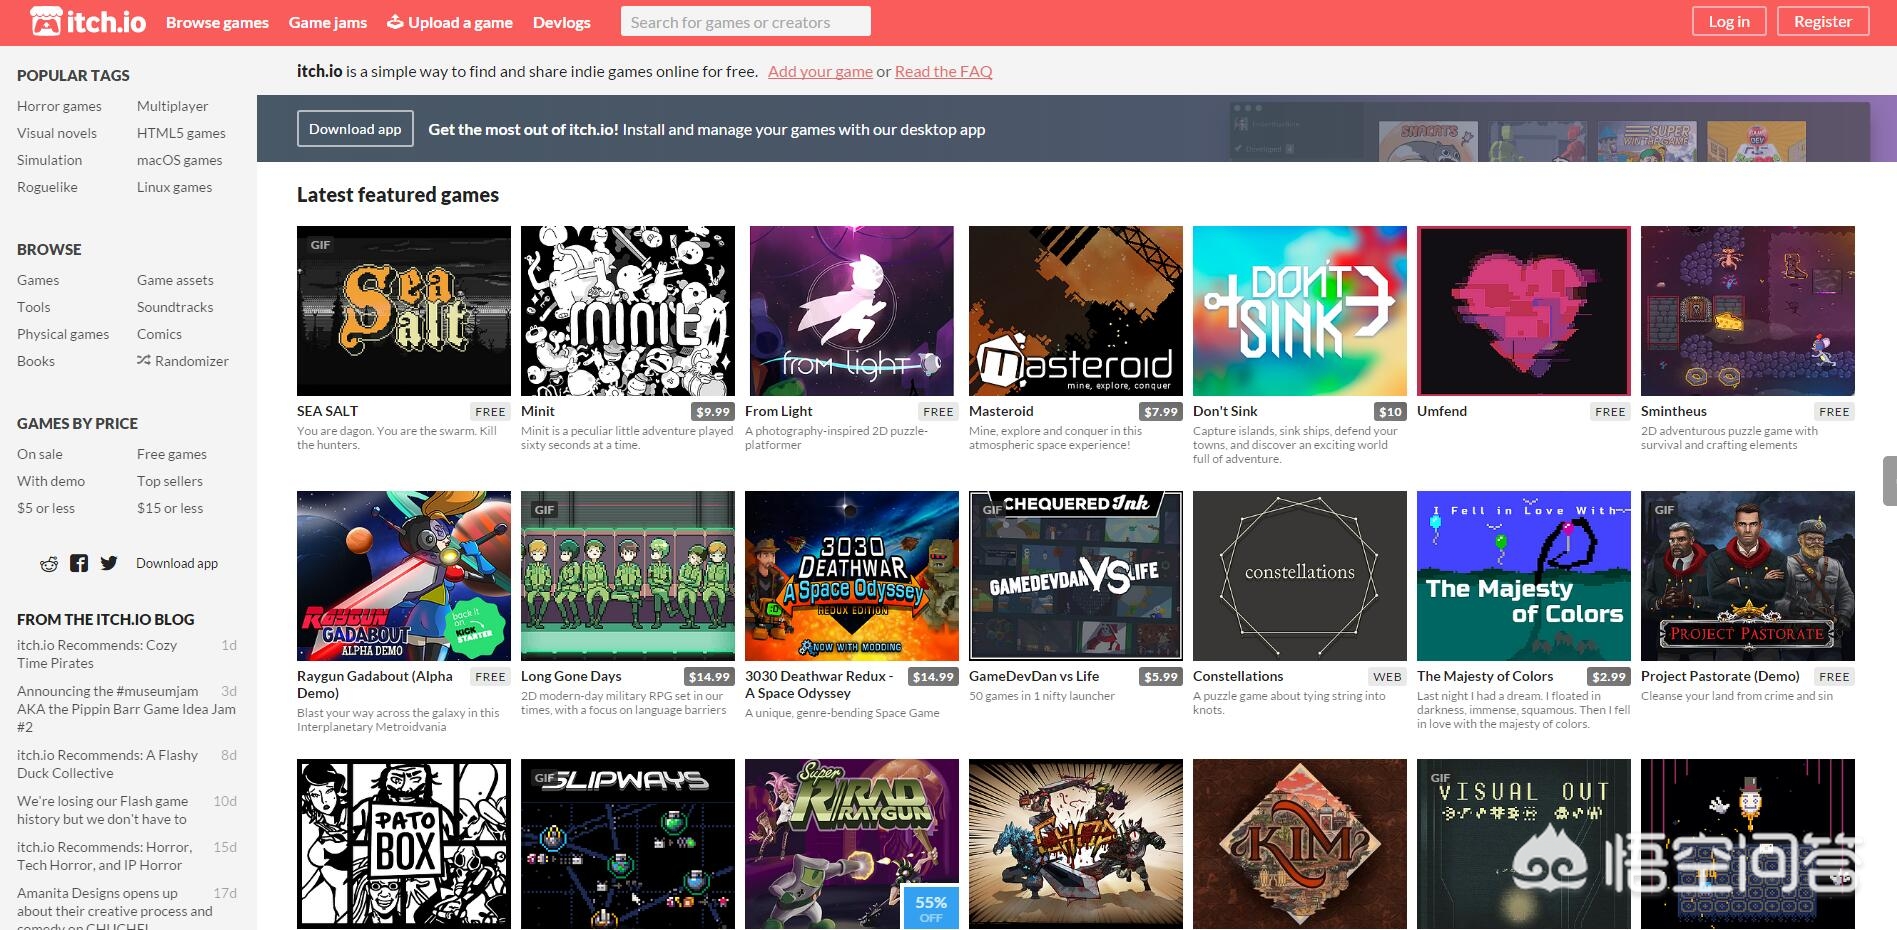Show Free games
This screenshot has height=930, width=1897.
(172, 454)
